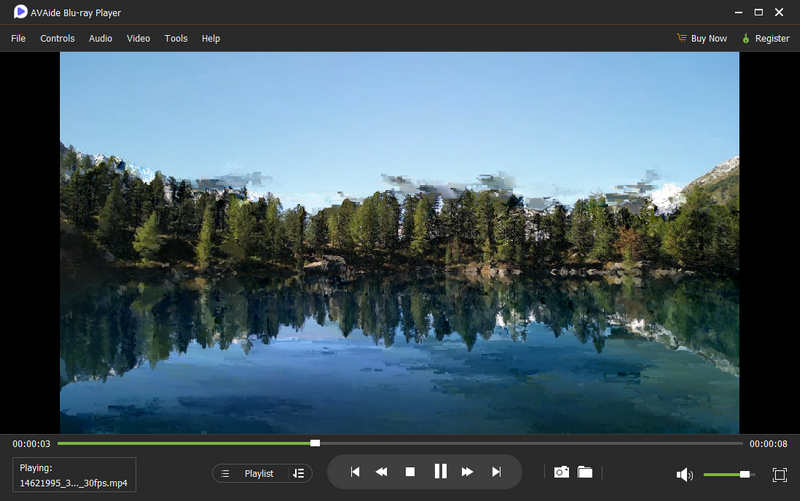Viewport: 800px width, 501px height.
Task: Open the playlist sort order options
Action: click(298, 473)
